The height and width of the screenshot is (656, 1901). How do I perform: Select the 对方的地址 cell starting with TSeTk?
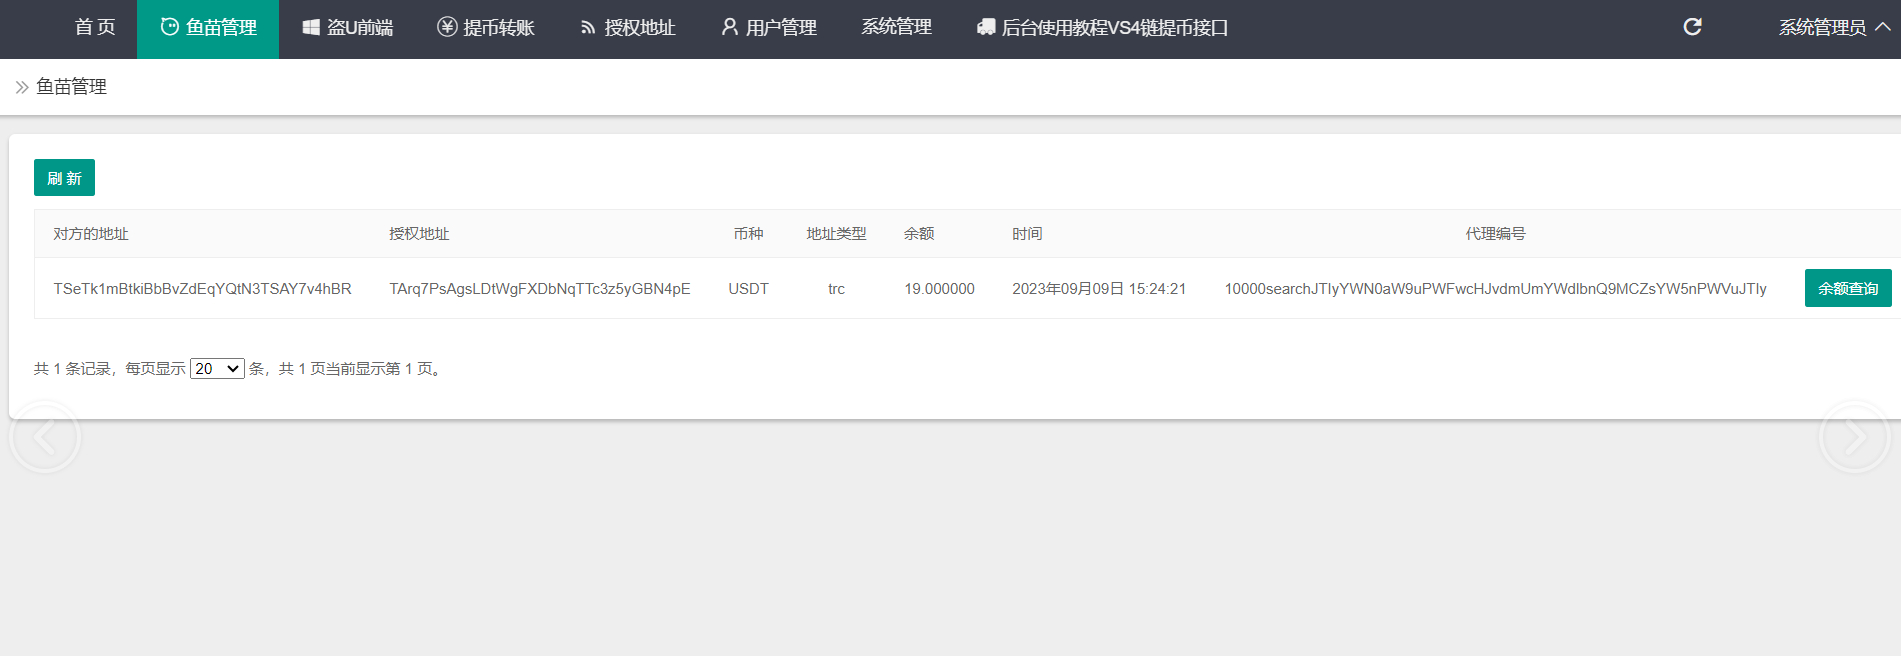click(x=202, y=289)
